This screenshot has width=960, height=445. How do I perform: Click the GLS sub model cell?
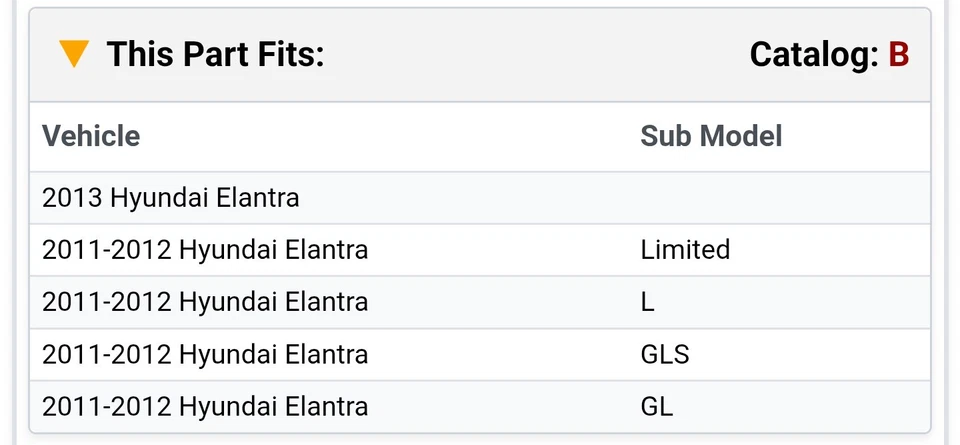(x=665, y=354)
